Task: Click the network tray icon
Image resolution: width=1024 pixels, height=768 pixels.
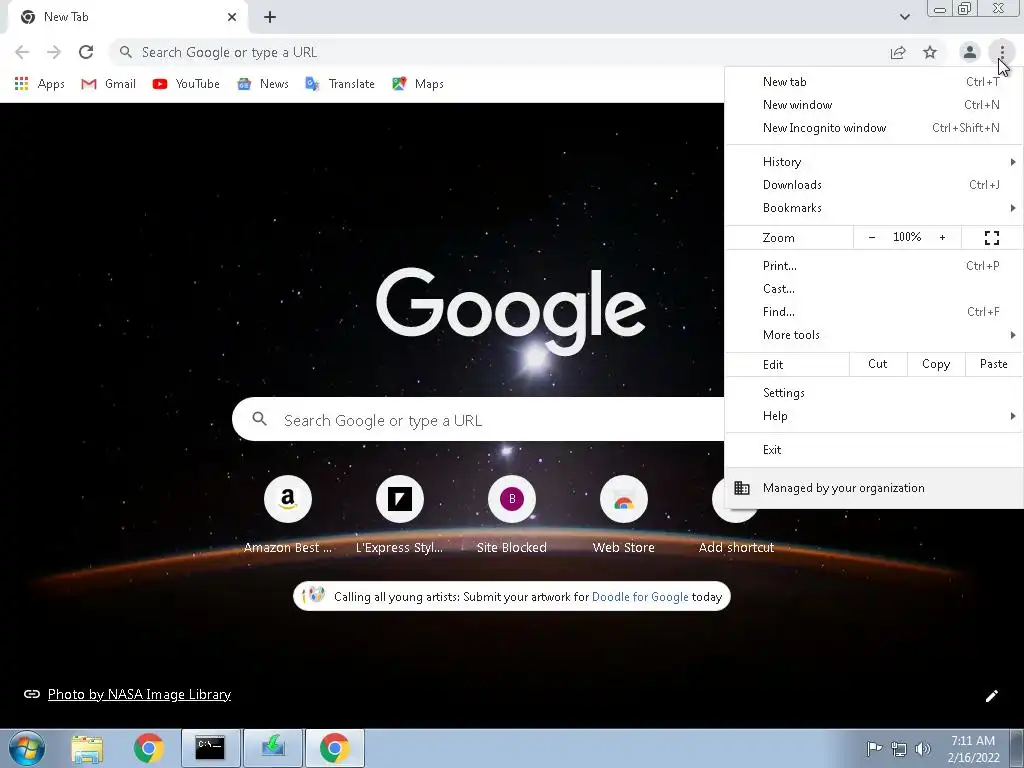Action: [899, 749]
